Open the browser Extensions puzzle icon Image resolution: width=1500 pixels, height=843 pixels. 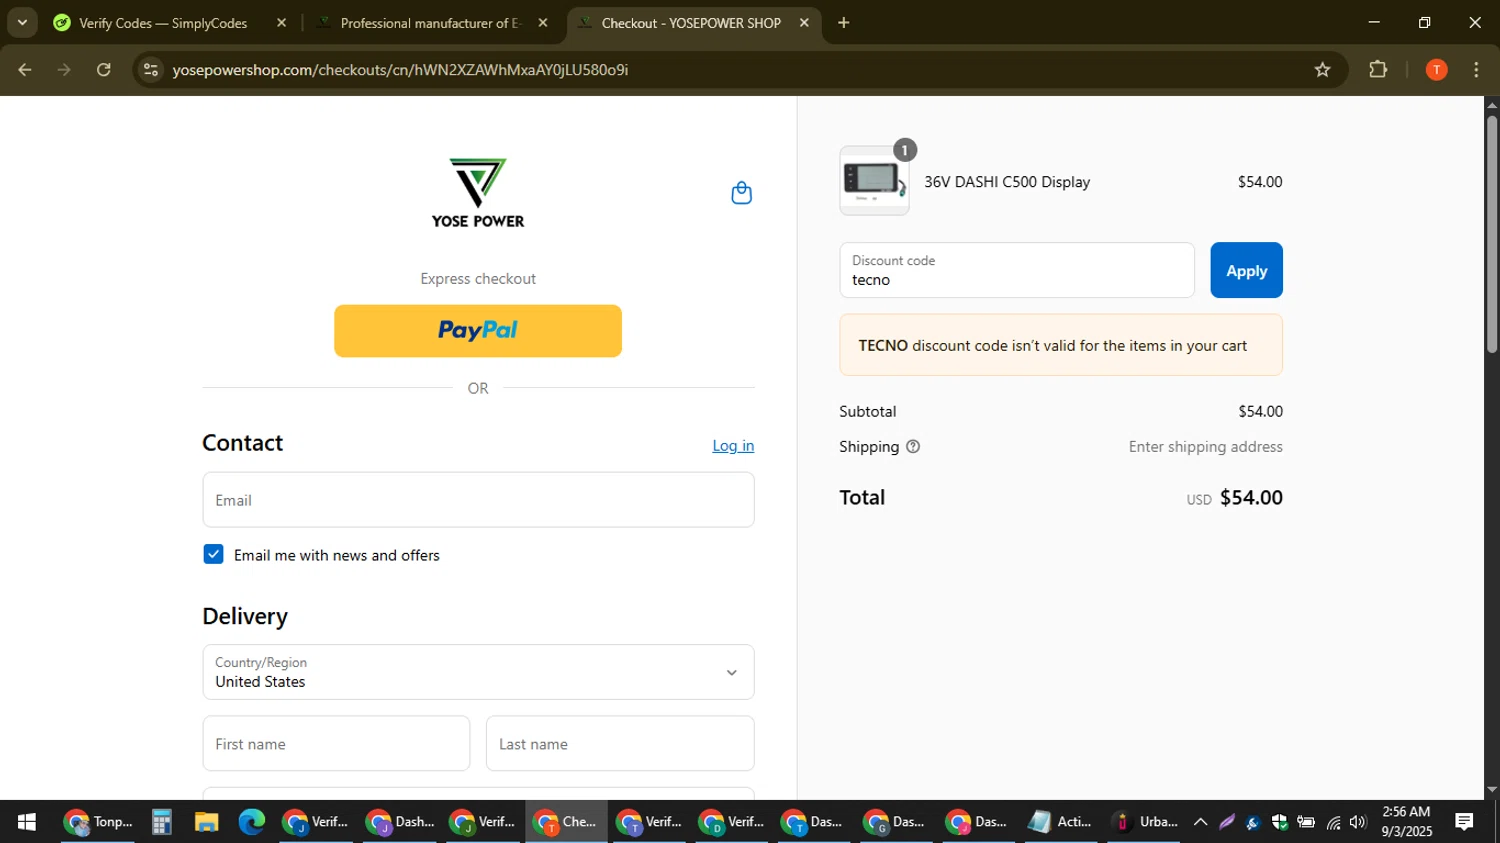point(1378,70)
